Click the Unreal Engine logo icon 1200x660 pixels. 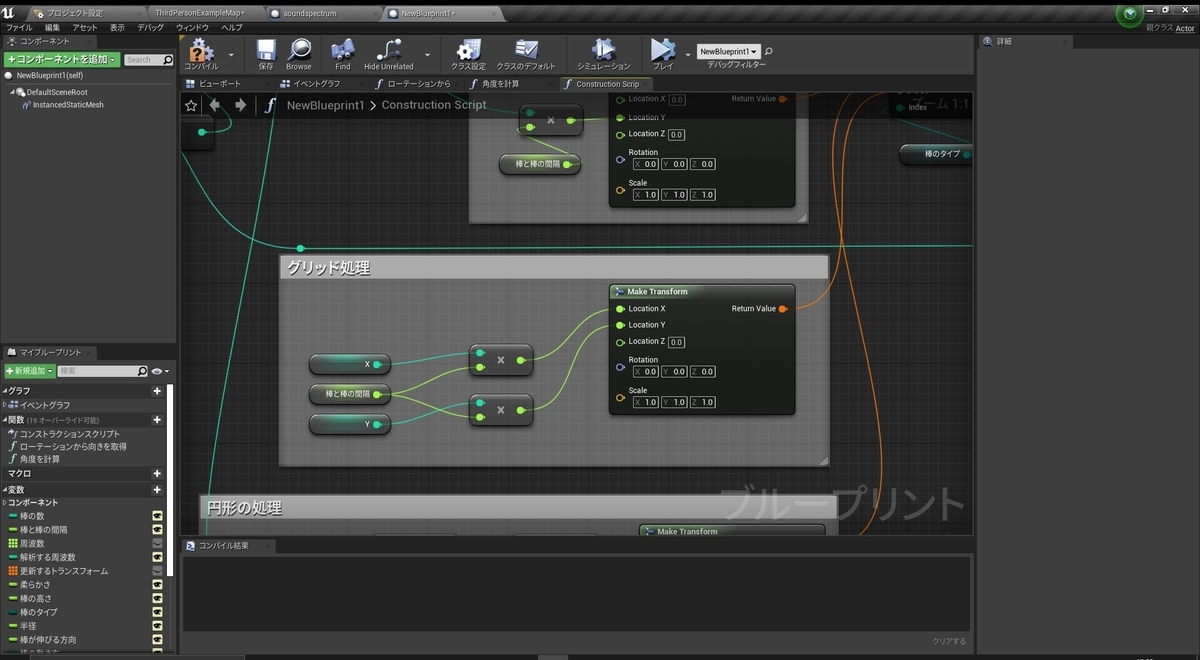point(9,13)
